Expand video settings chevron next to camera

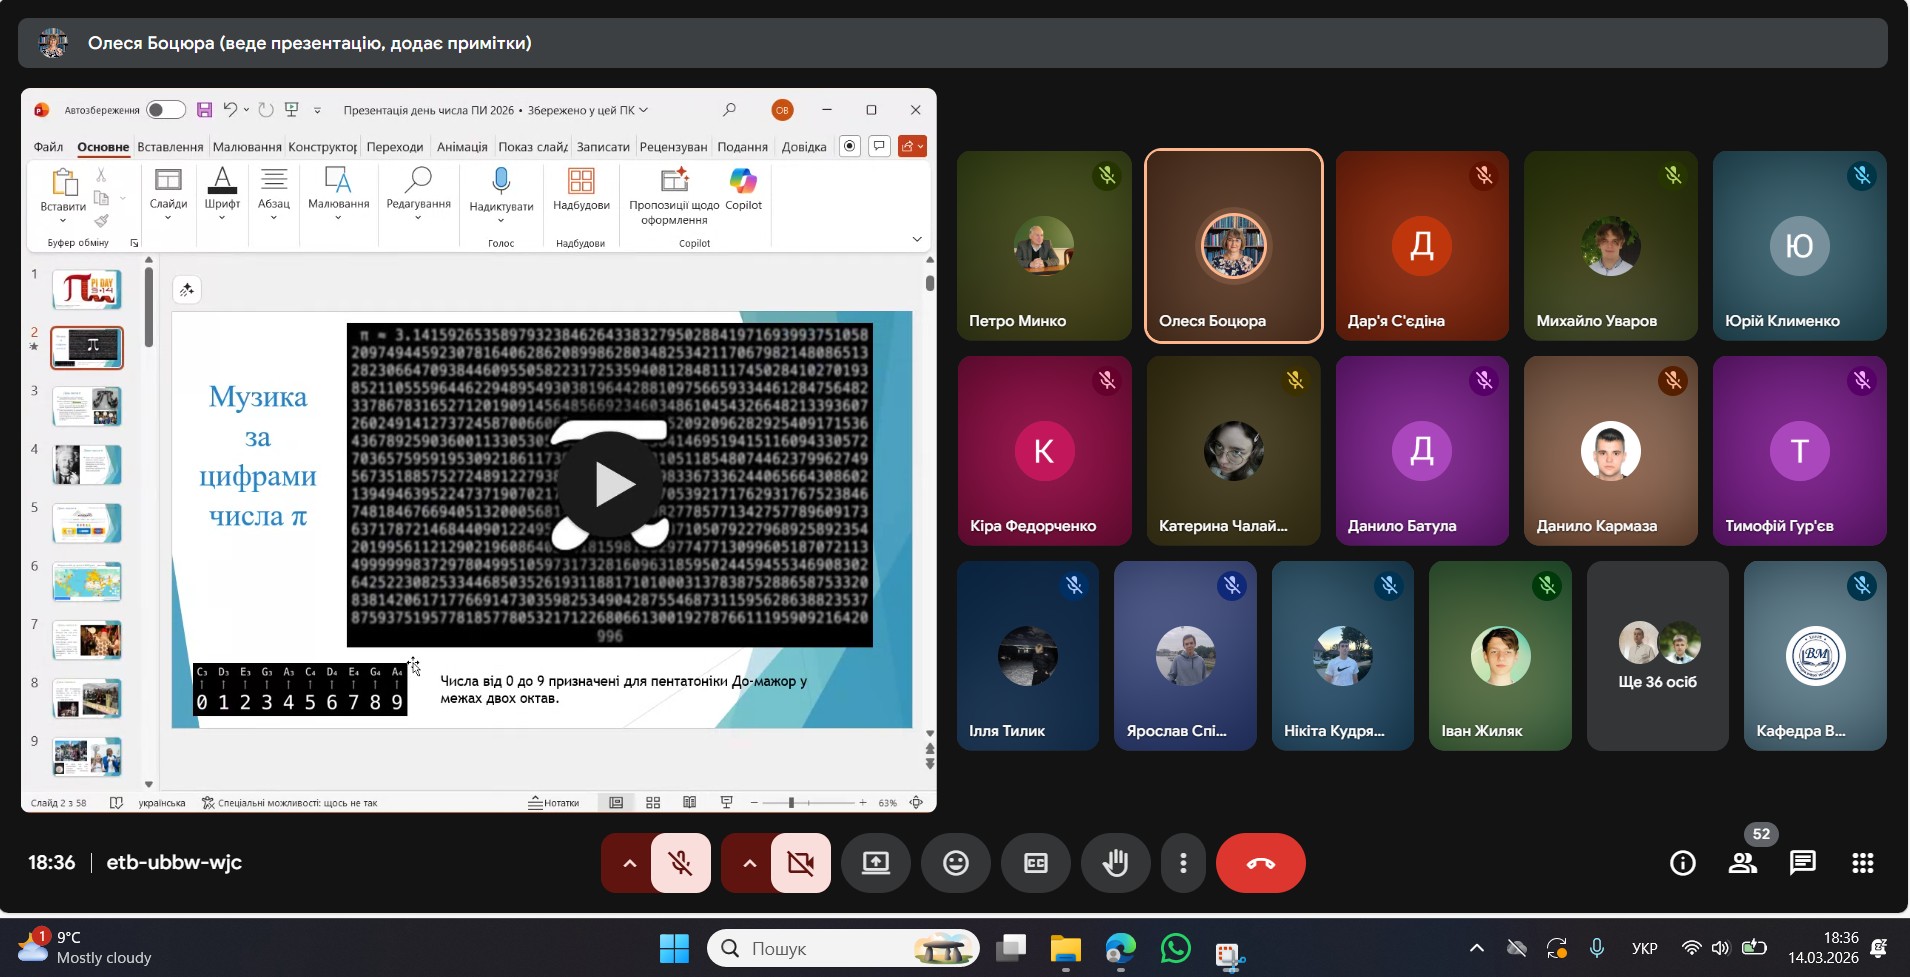[749, 863]
